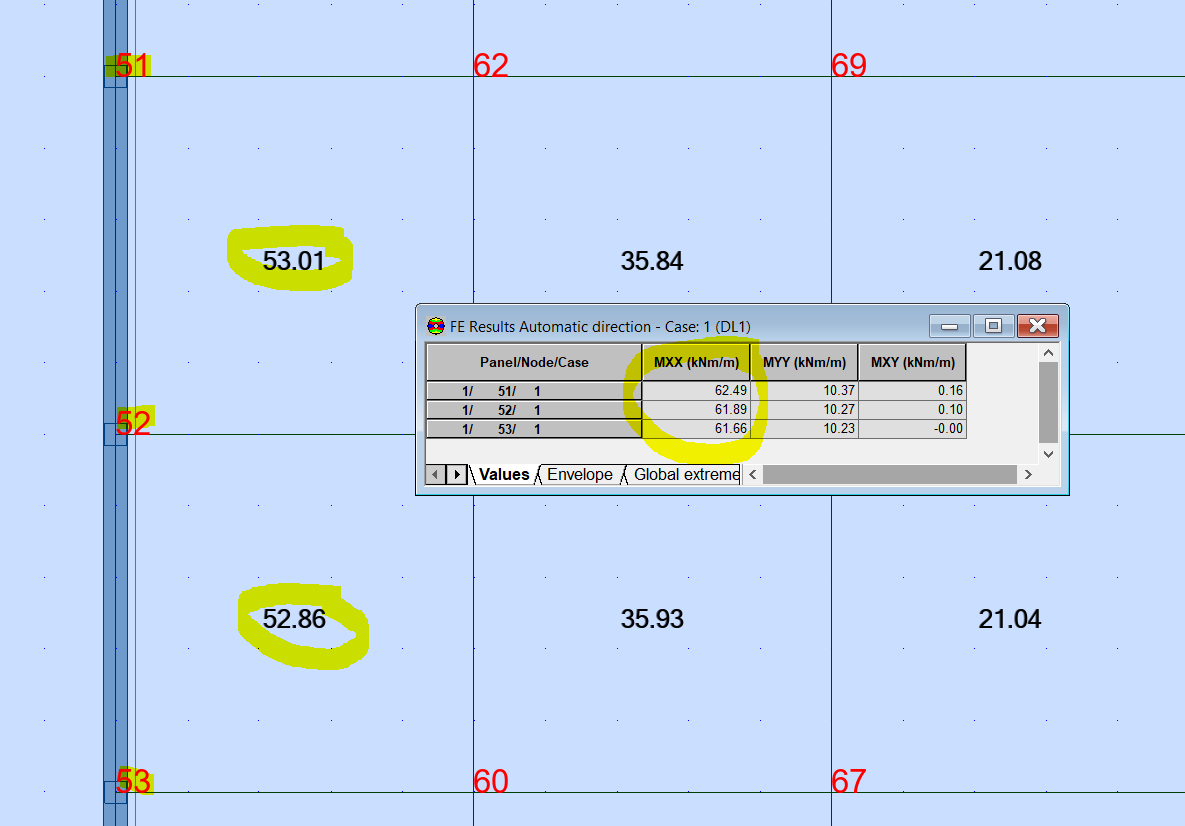Screen dimensions: 1185x826
Task: Click the right tab navigation arrow
Action: [x=458, y=474]
